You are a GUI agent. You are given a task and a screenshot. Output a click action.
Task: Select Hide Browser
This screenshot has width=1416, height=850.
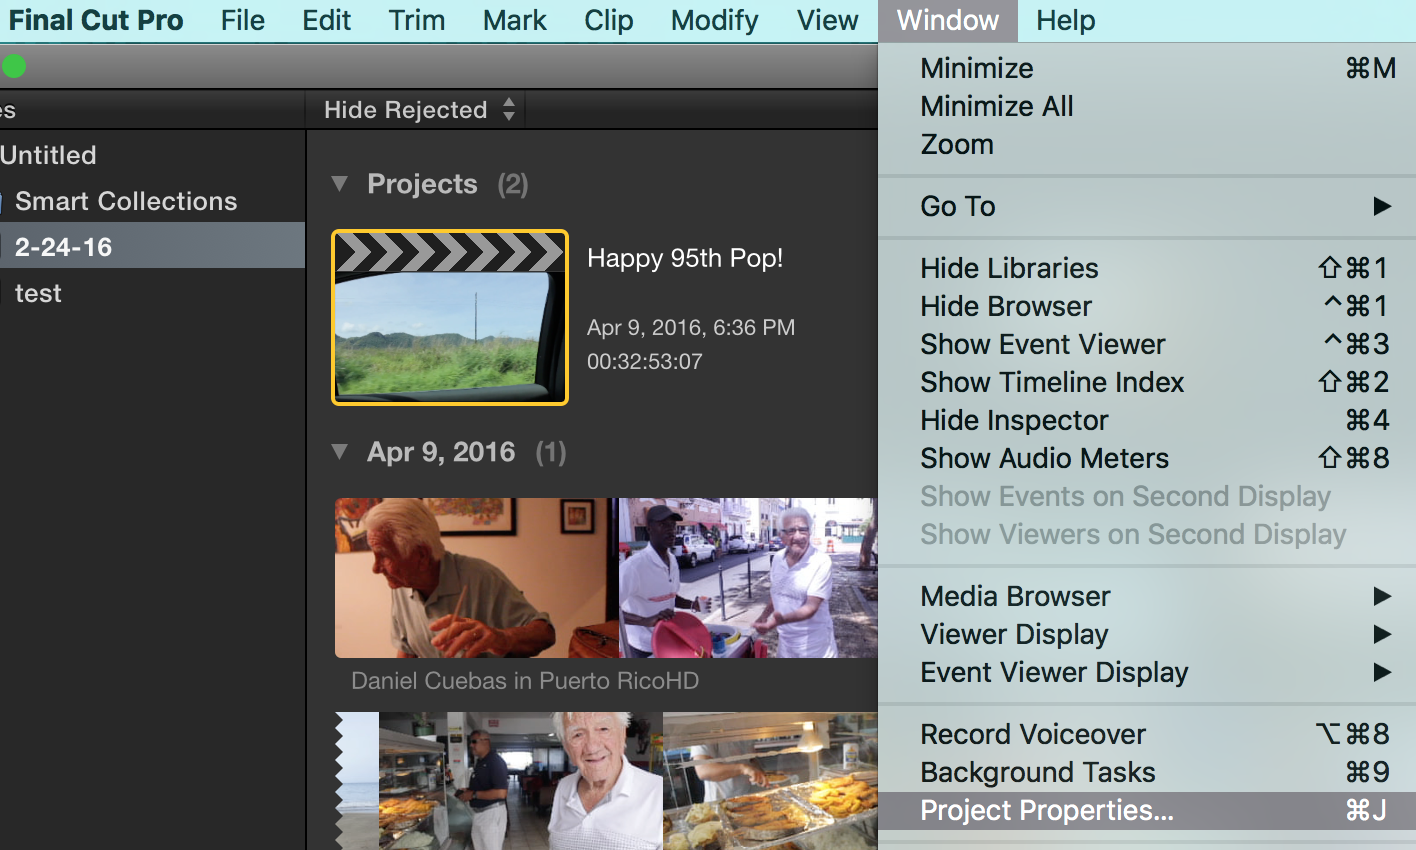(x=1147, y=306)
